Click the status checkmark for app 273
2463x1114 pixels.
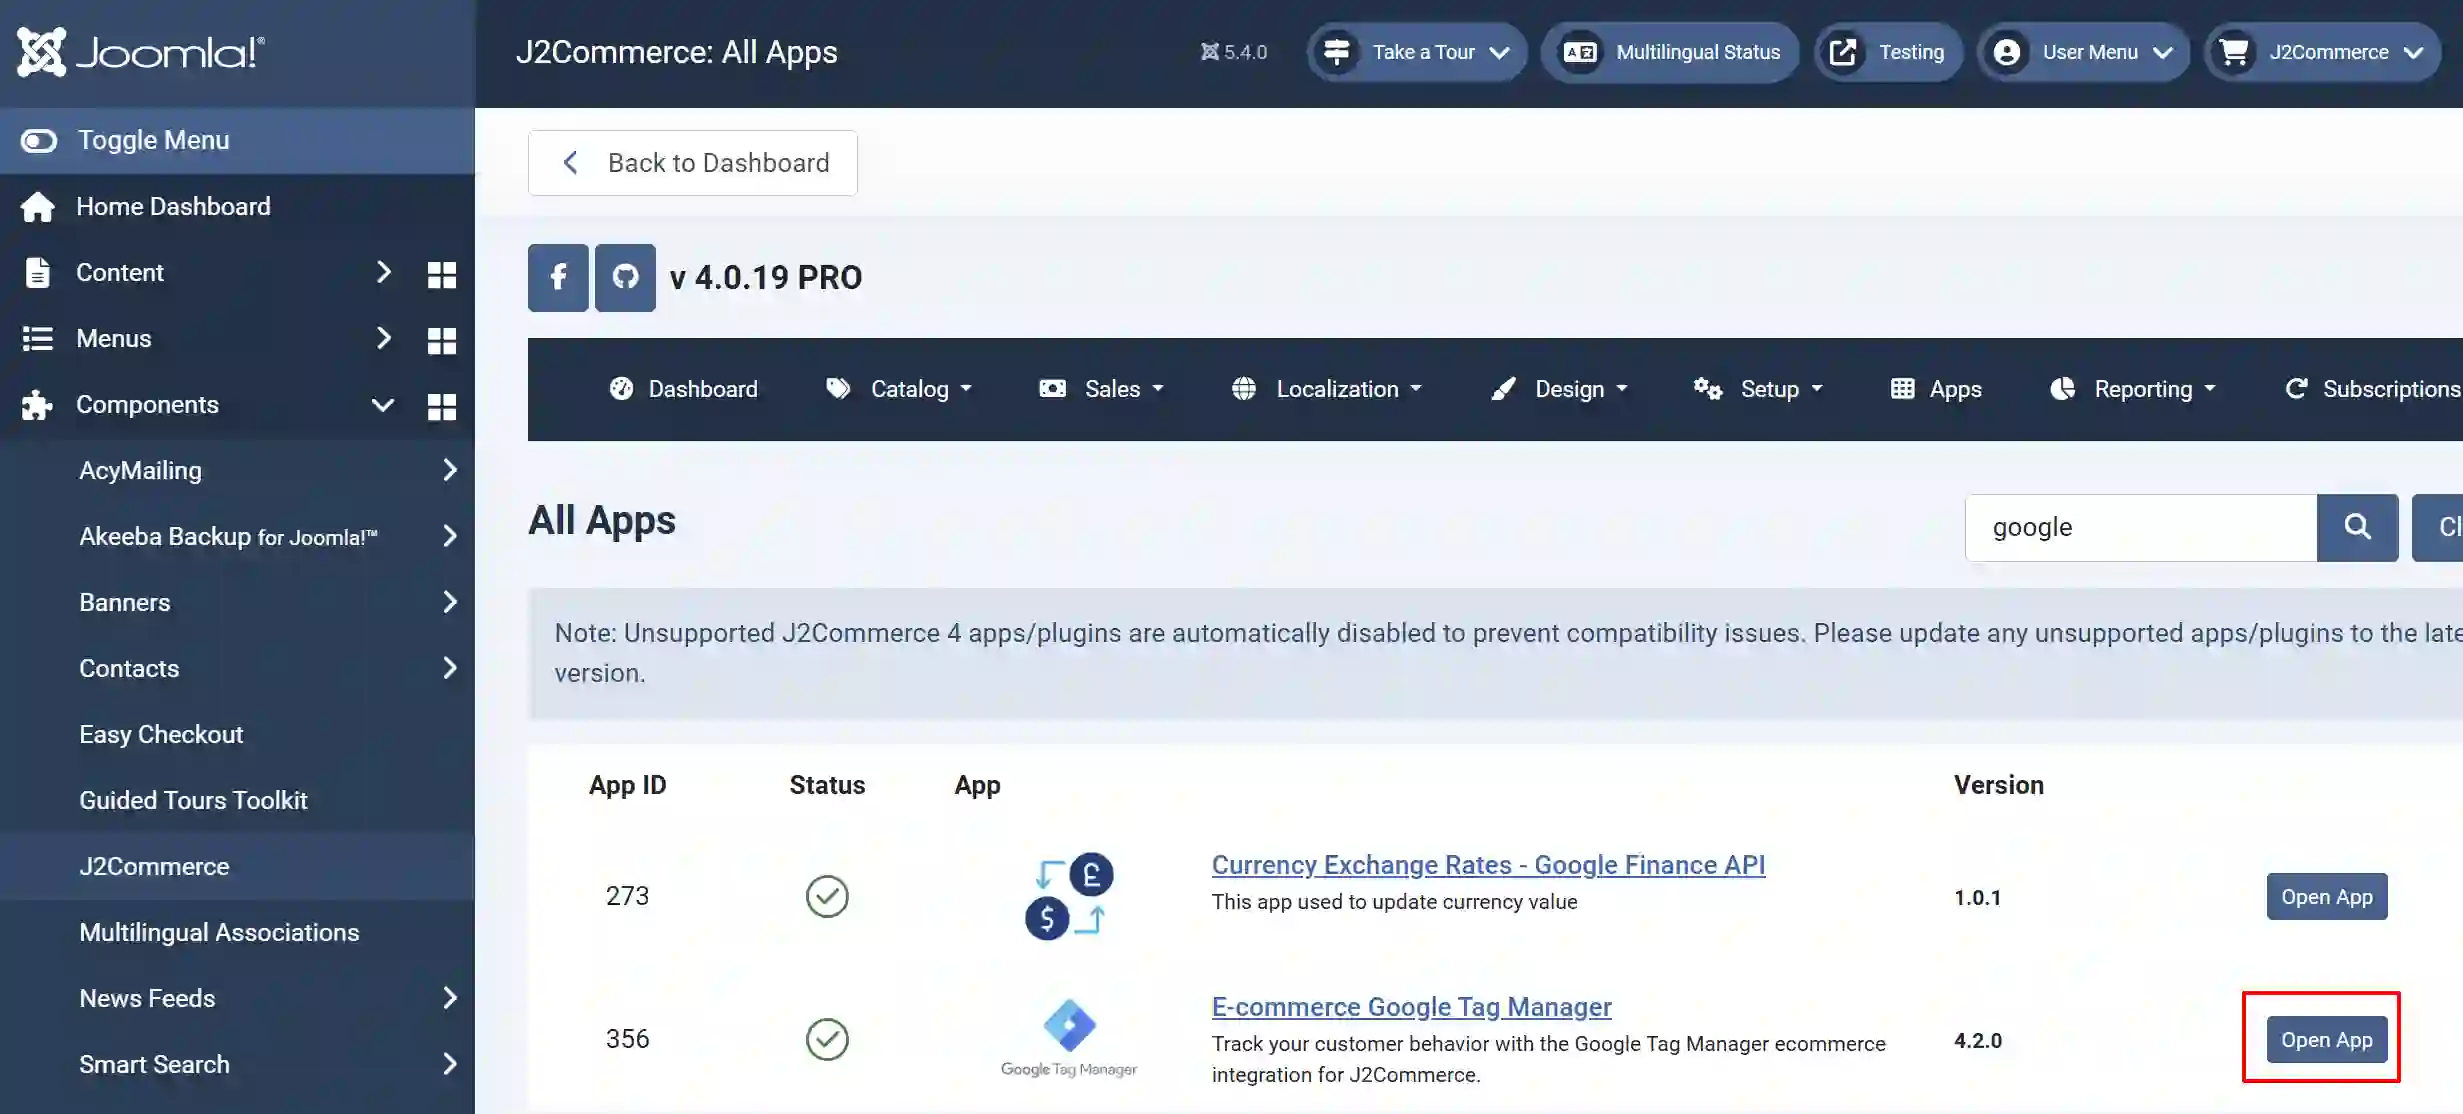(827, 896)
